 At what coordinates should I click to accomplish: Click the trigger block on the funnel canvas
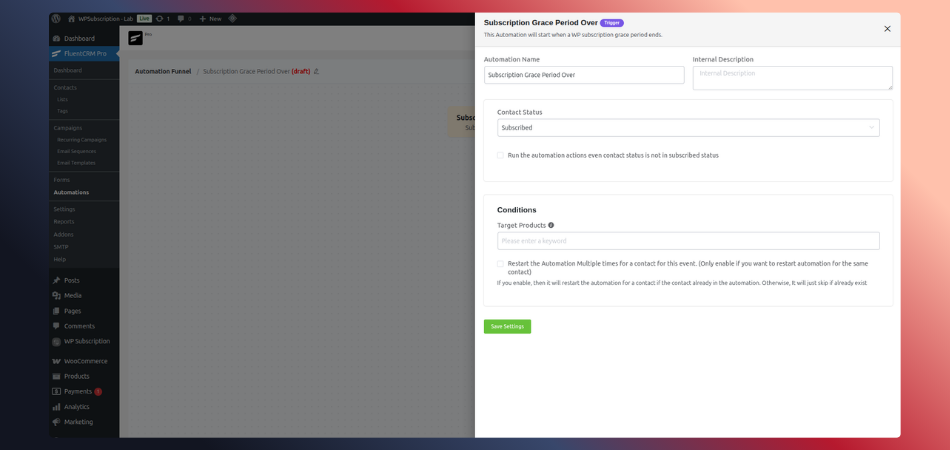[x=462, y=122]
